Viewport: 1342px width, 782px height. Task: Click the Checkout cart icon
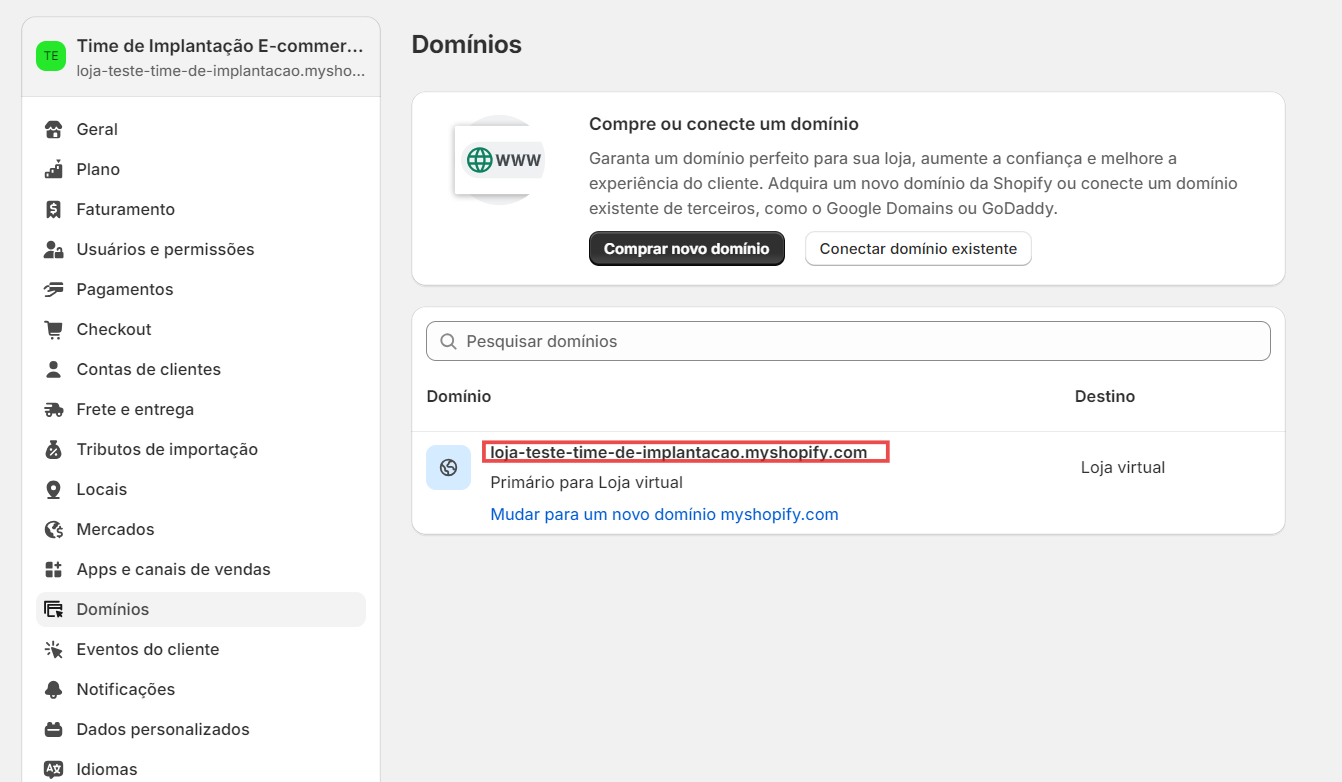(54, 330)
